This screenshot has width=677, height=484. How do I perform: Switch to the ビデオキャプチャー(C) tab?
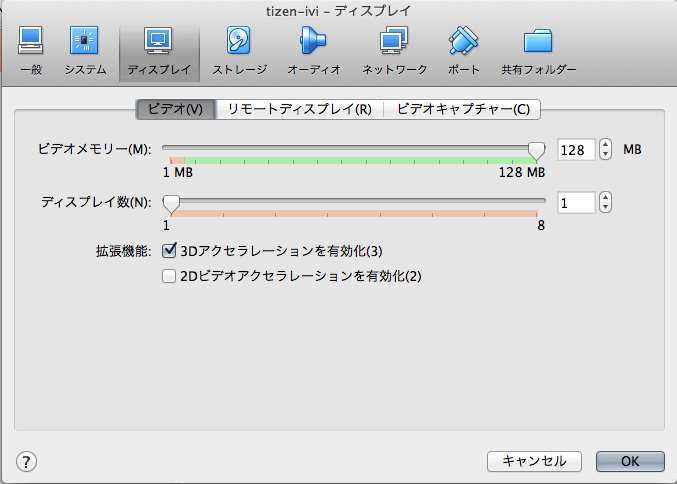(462, 109)
